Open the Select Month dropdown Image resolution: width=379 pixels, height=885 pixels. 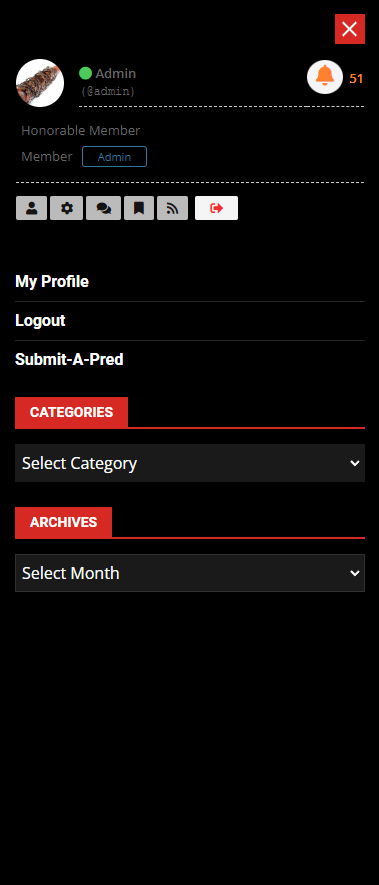coord(190,573)
